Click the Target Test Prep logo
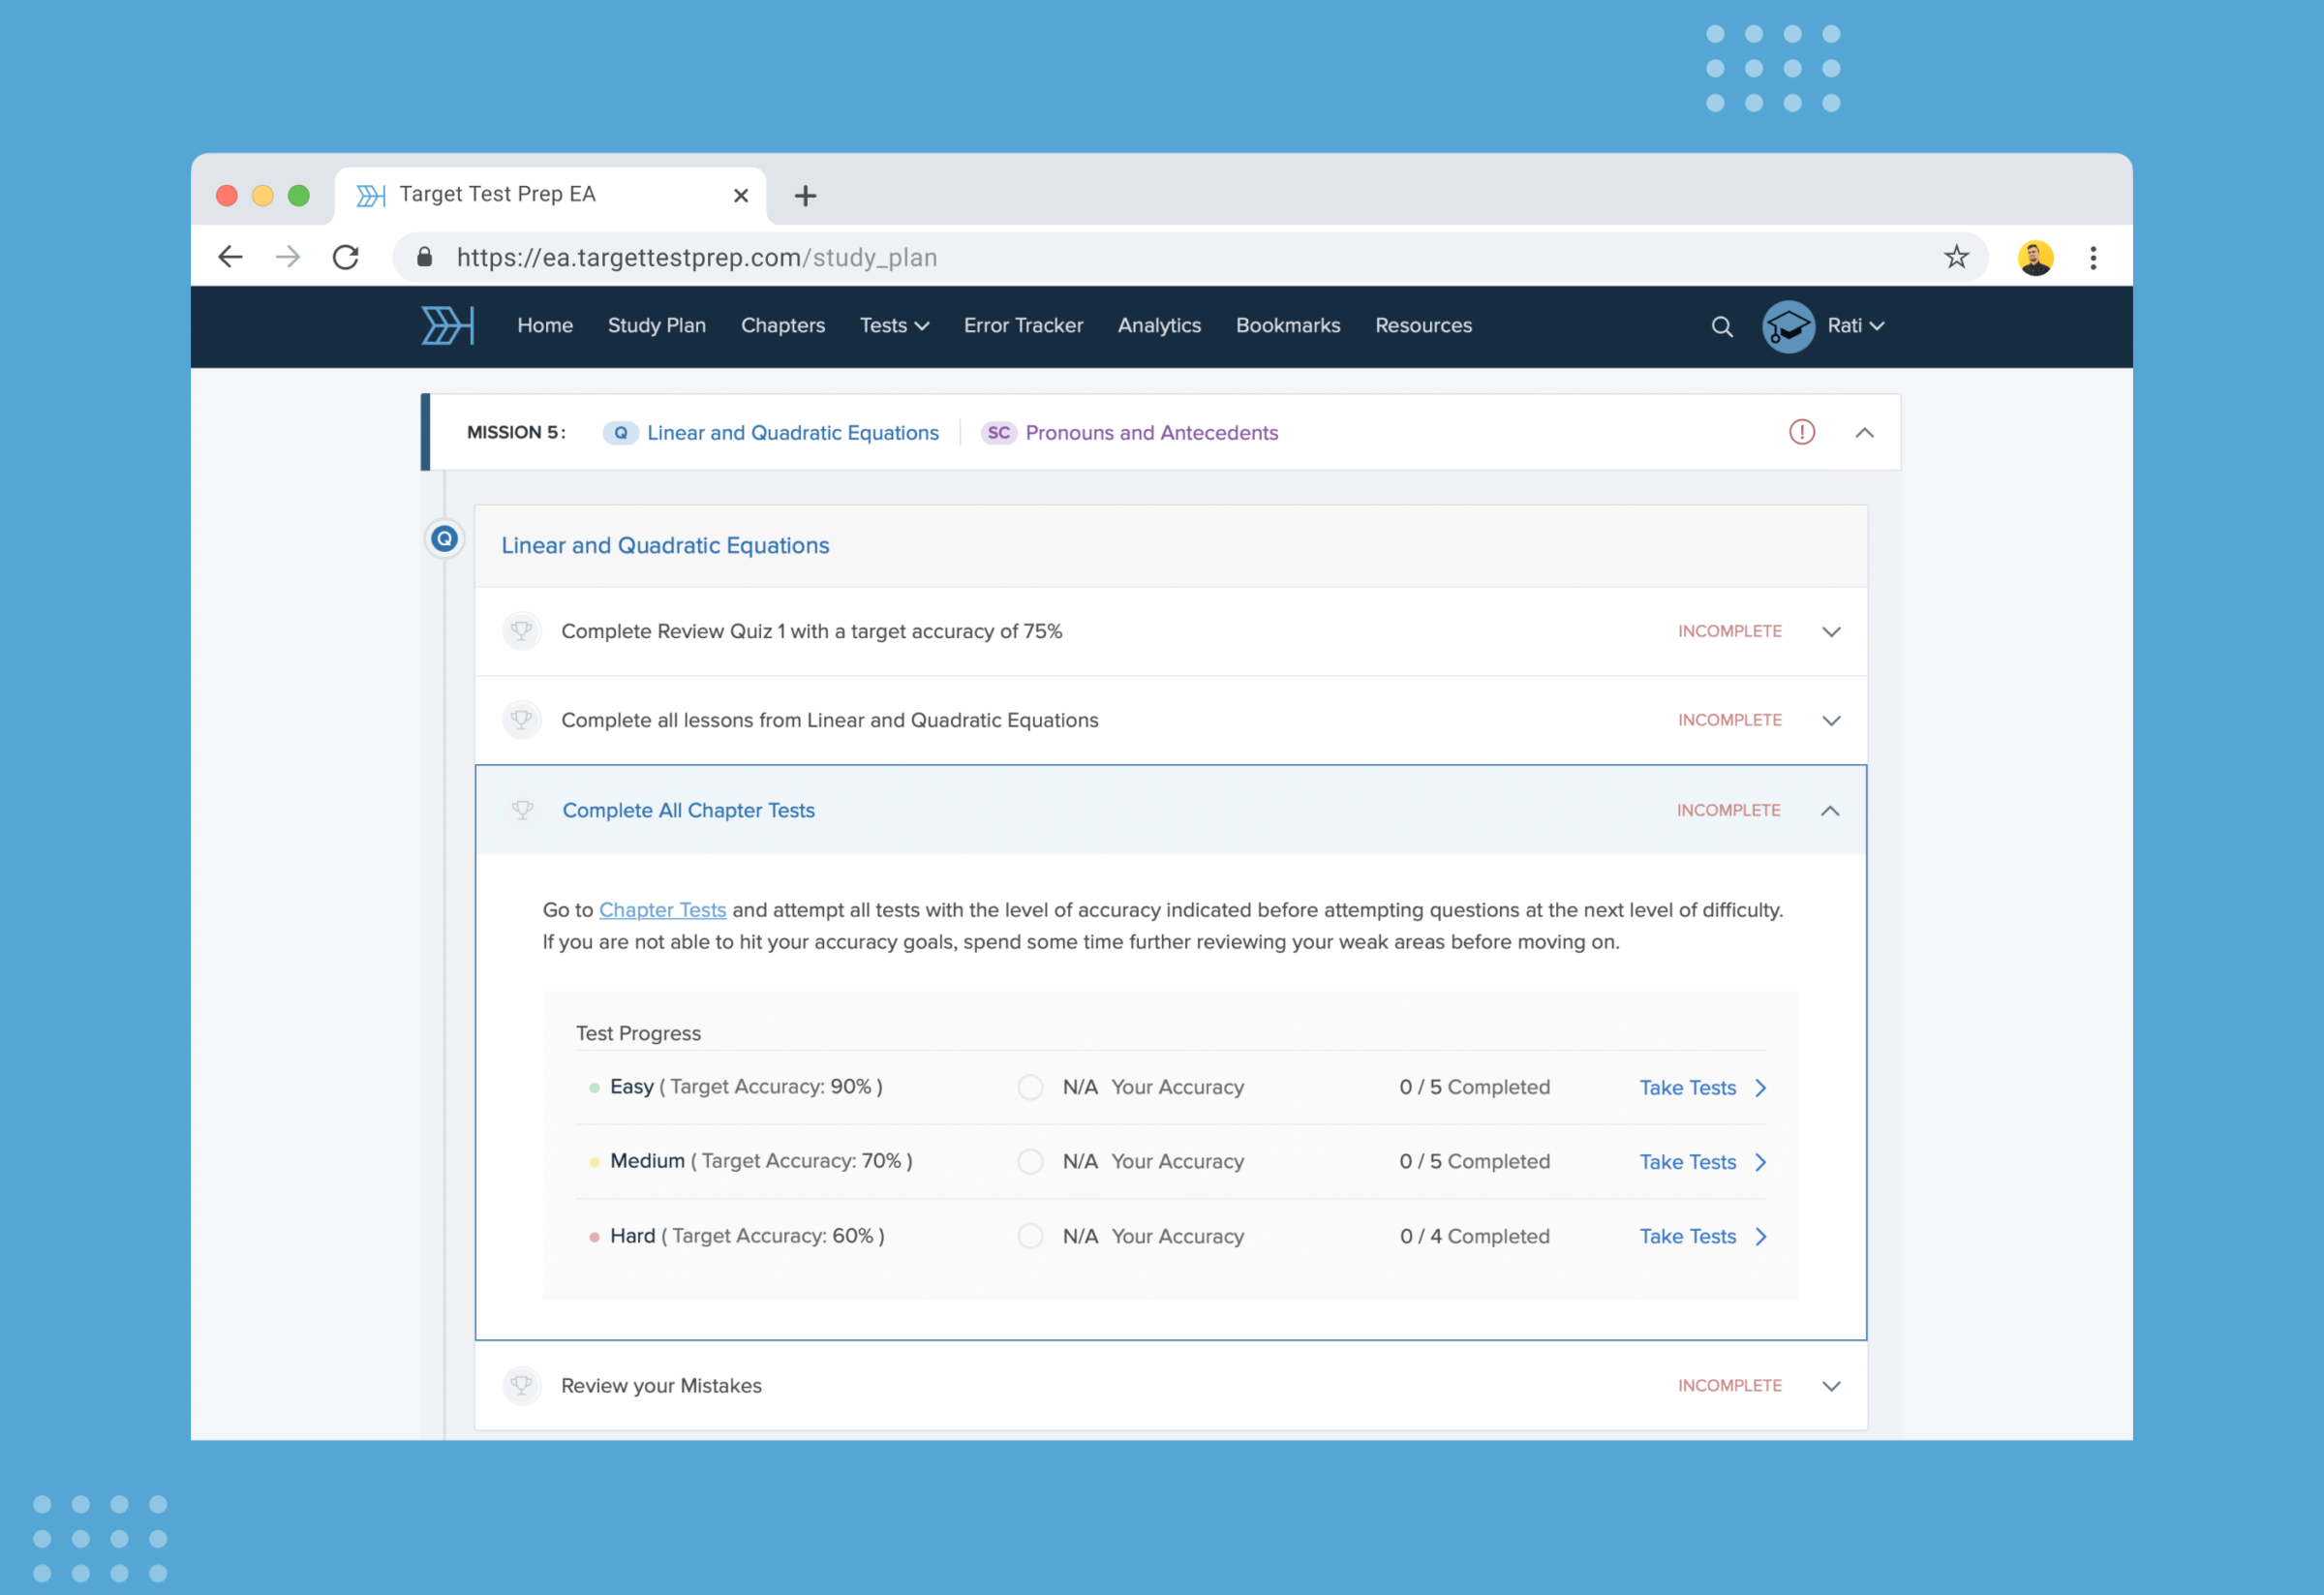This screenshot has height=1595, width=2324. [x=446, y=325]
